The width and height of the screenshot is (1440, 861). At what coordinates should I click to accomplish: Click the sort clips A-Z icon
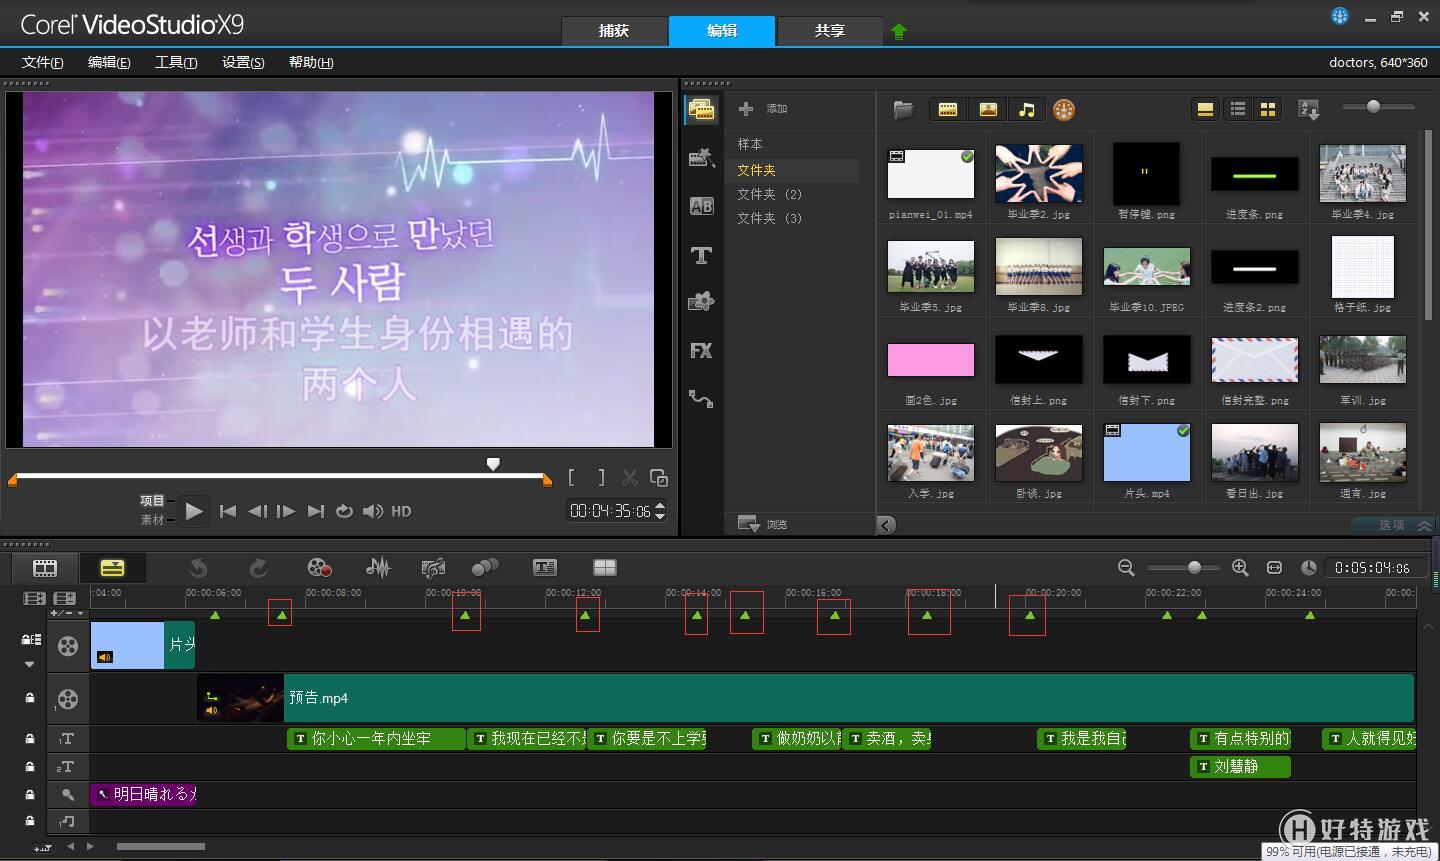click(x=1308, y=109)
